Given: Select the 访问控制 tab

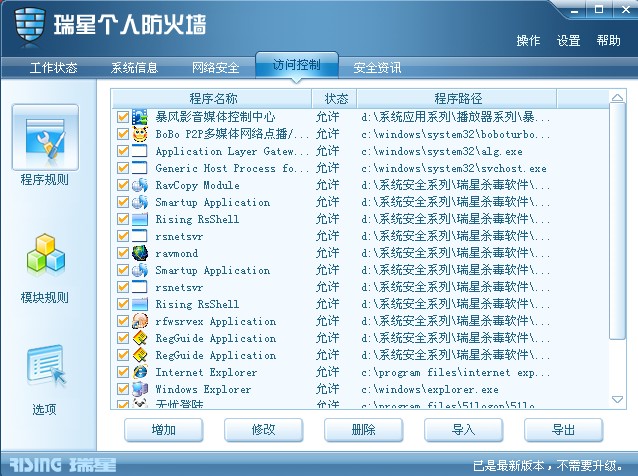Looking at the screenshot, I should (x=297, y=65).
